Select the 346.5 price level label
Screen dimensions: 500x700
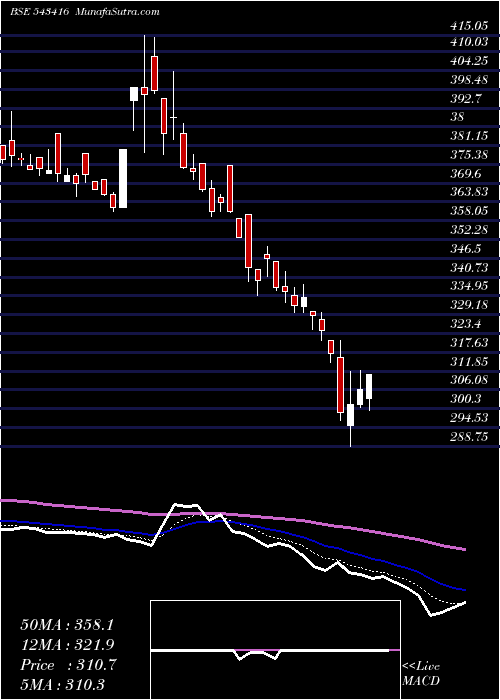pyautogui.click(x=466, y=249)
